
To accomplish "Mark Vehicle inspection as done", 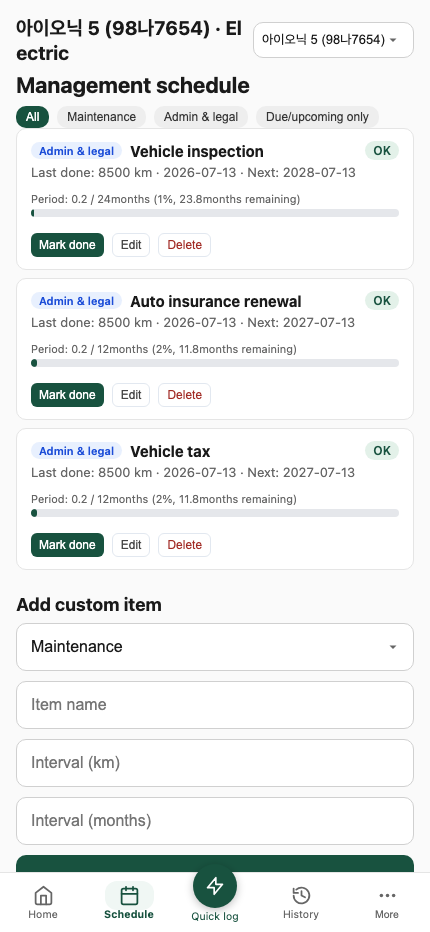I will (67, 245).
